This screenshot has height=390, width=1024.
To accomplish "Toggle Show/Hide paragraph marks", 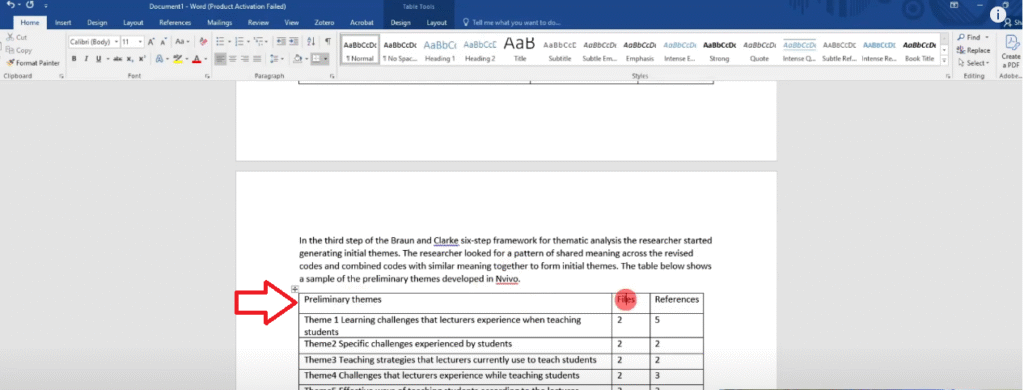I will [327, 42].
